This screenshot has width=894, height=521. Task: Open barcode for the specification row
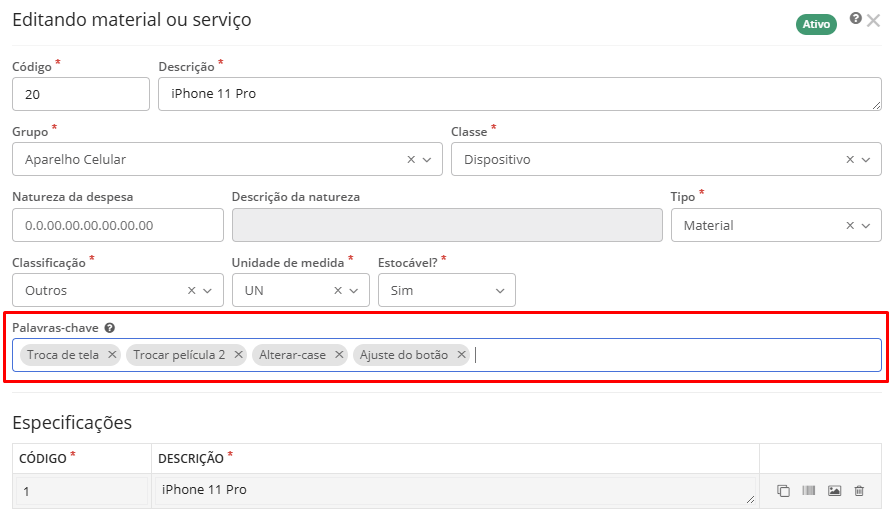point(808,490)
